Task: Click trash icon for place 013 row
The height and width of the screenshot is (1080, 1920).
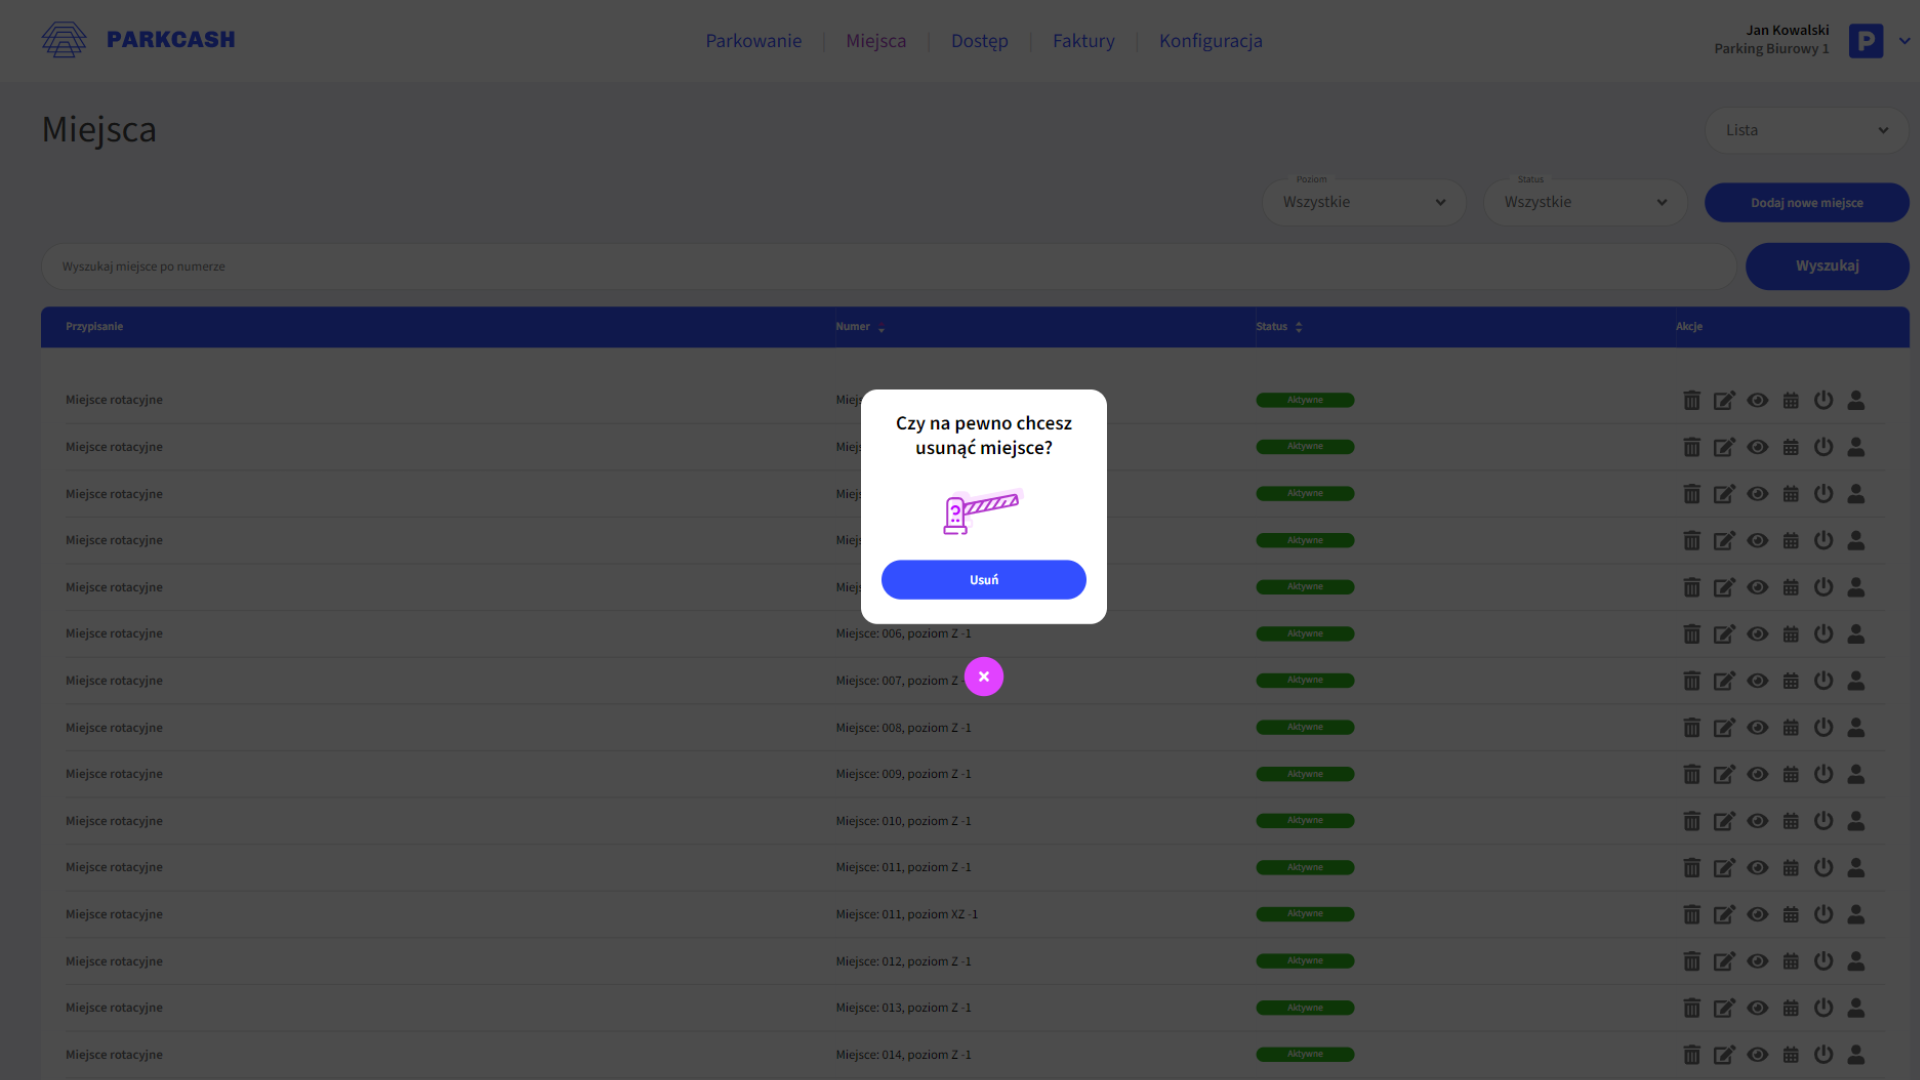Action: 1691,1008
